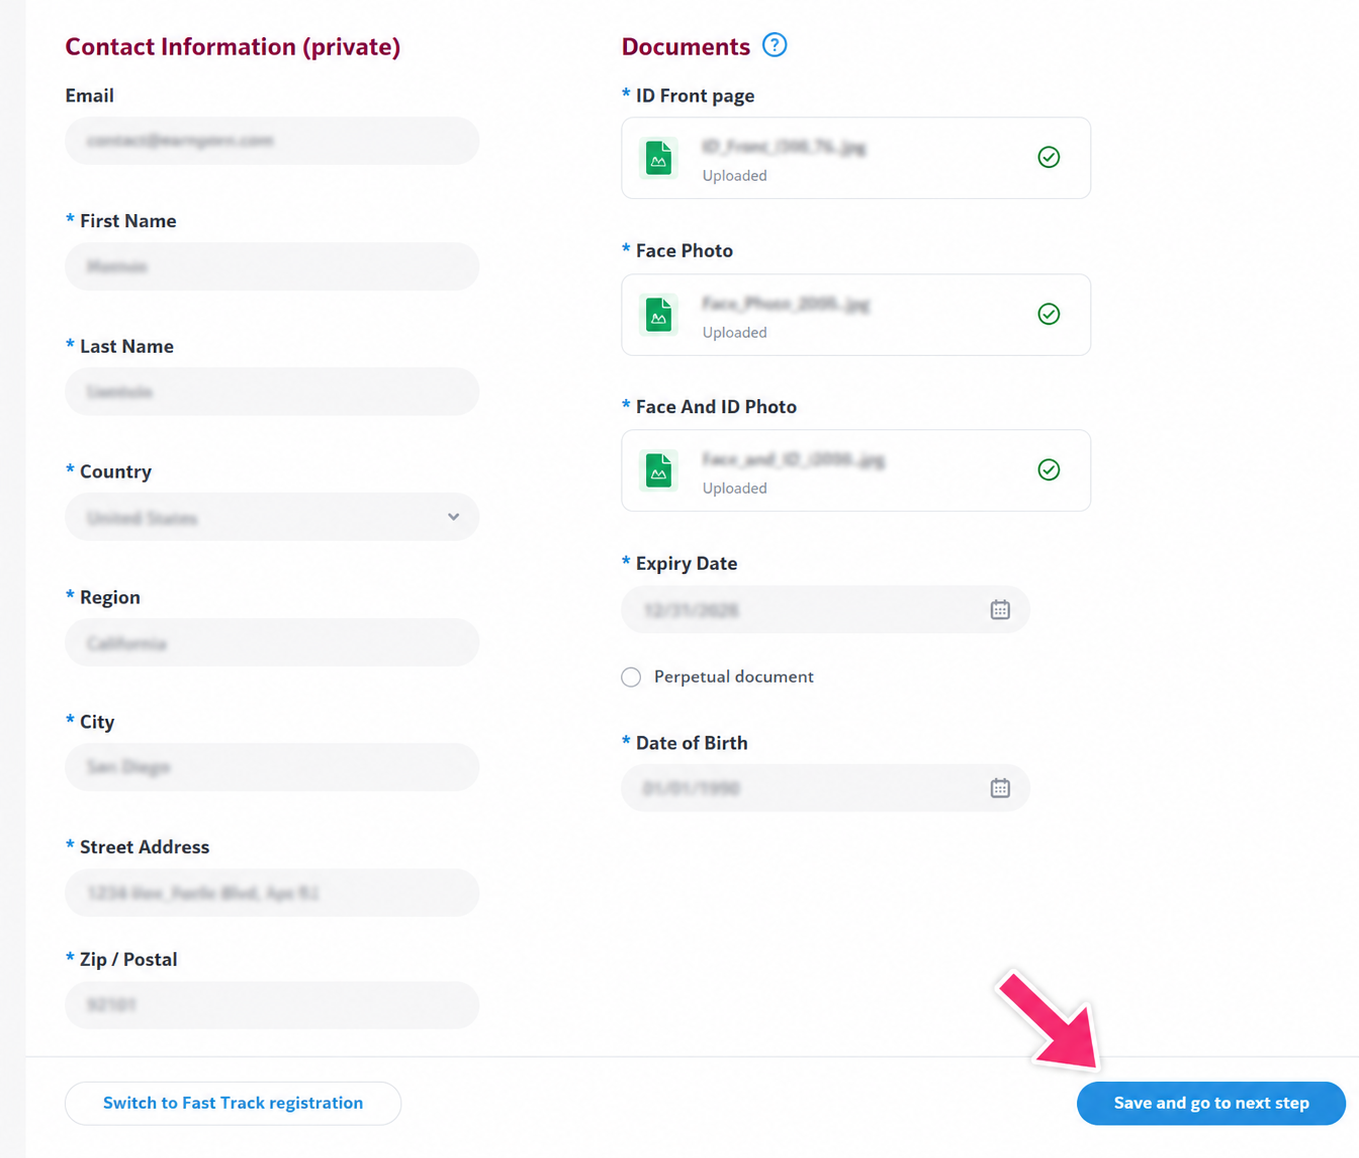Screen dimensions: 1359x1158
Task: Expand the Country dropdown
Action: pyautogui.click(x=272, y=517)
